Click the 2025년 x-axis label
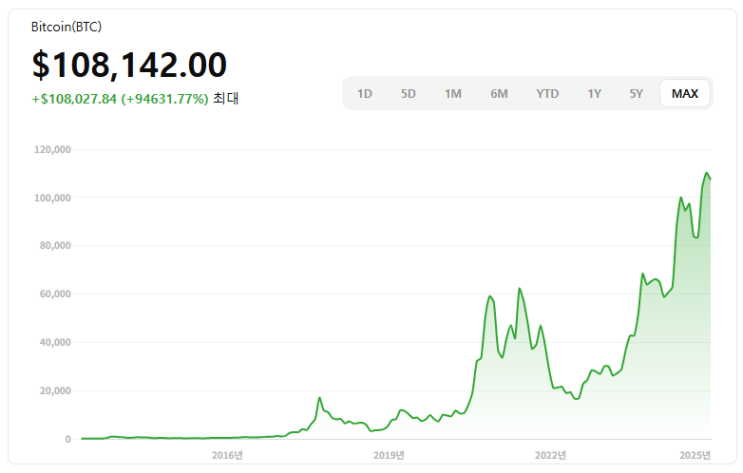 (x=695, y=455)
